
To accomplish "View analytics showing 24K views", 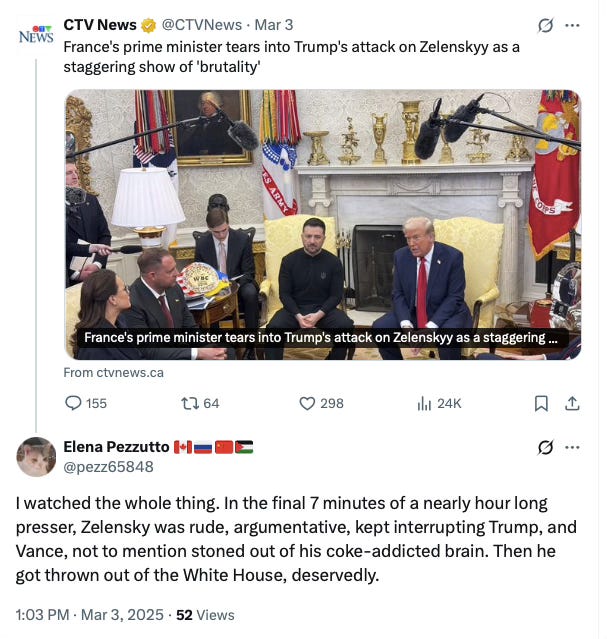I will [x=424, y=403].
